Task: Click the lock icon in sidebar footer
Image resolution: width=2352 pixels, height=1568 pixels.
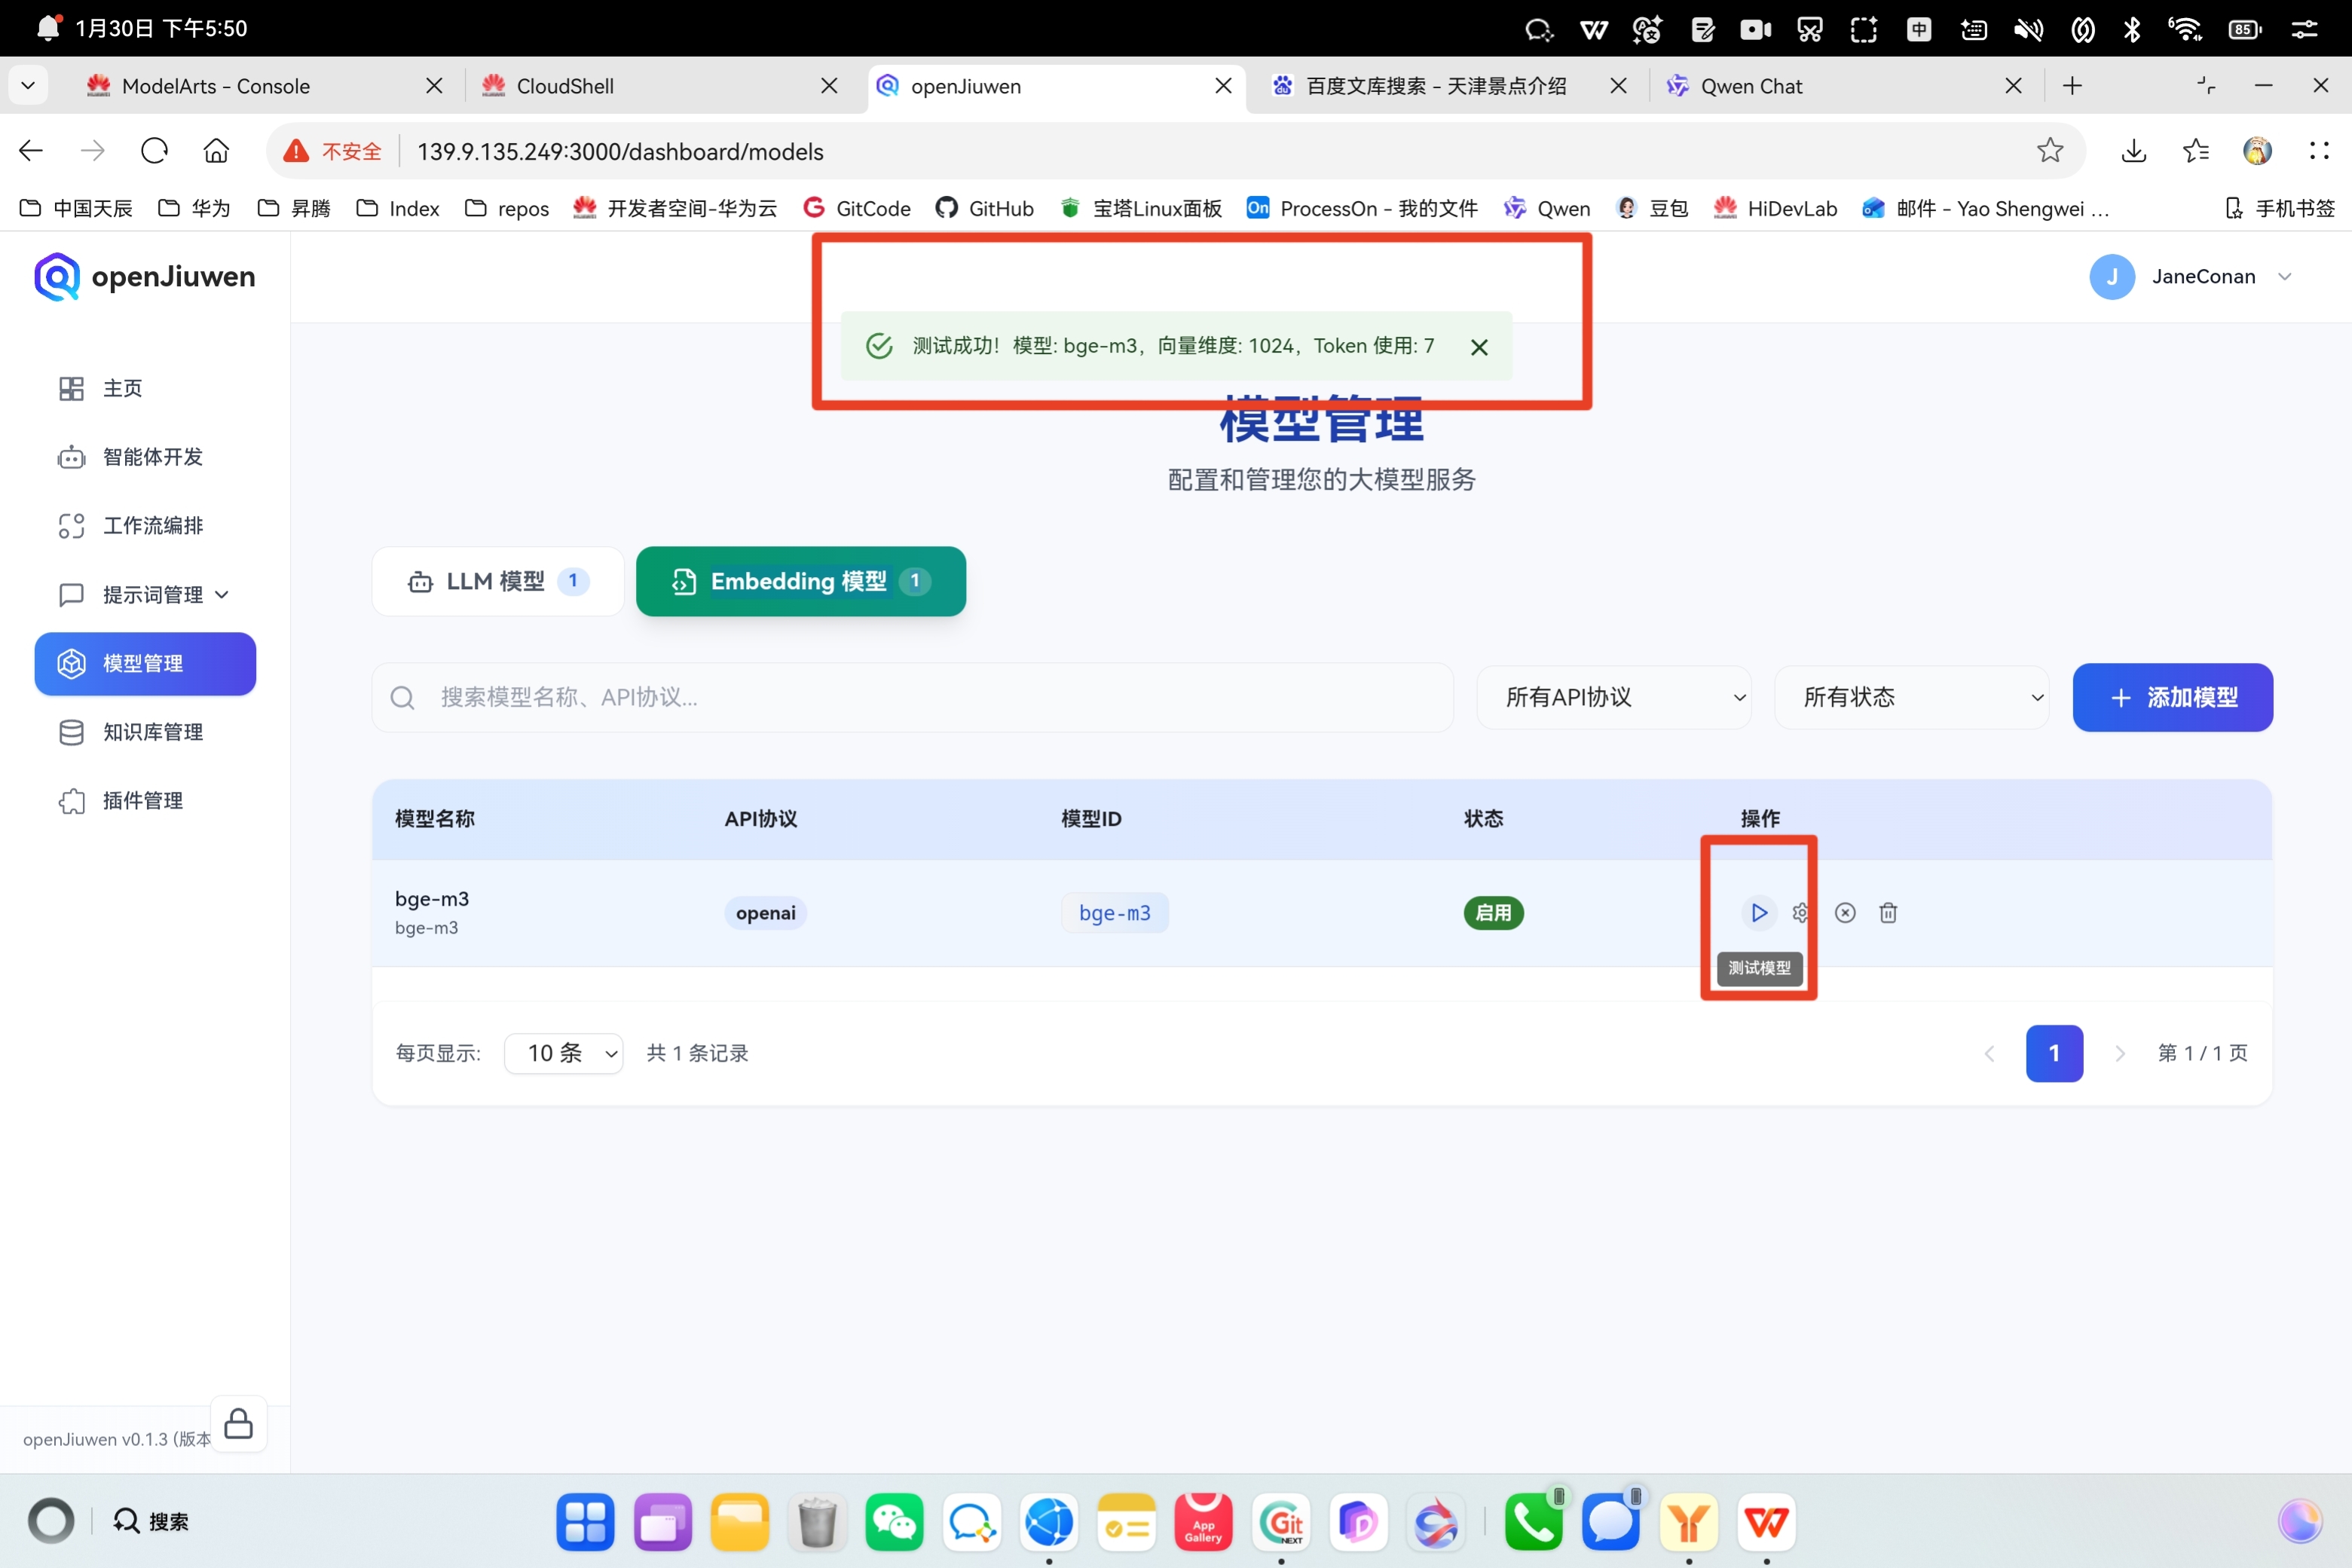Action: (x=238, y=1423)
